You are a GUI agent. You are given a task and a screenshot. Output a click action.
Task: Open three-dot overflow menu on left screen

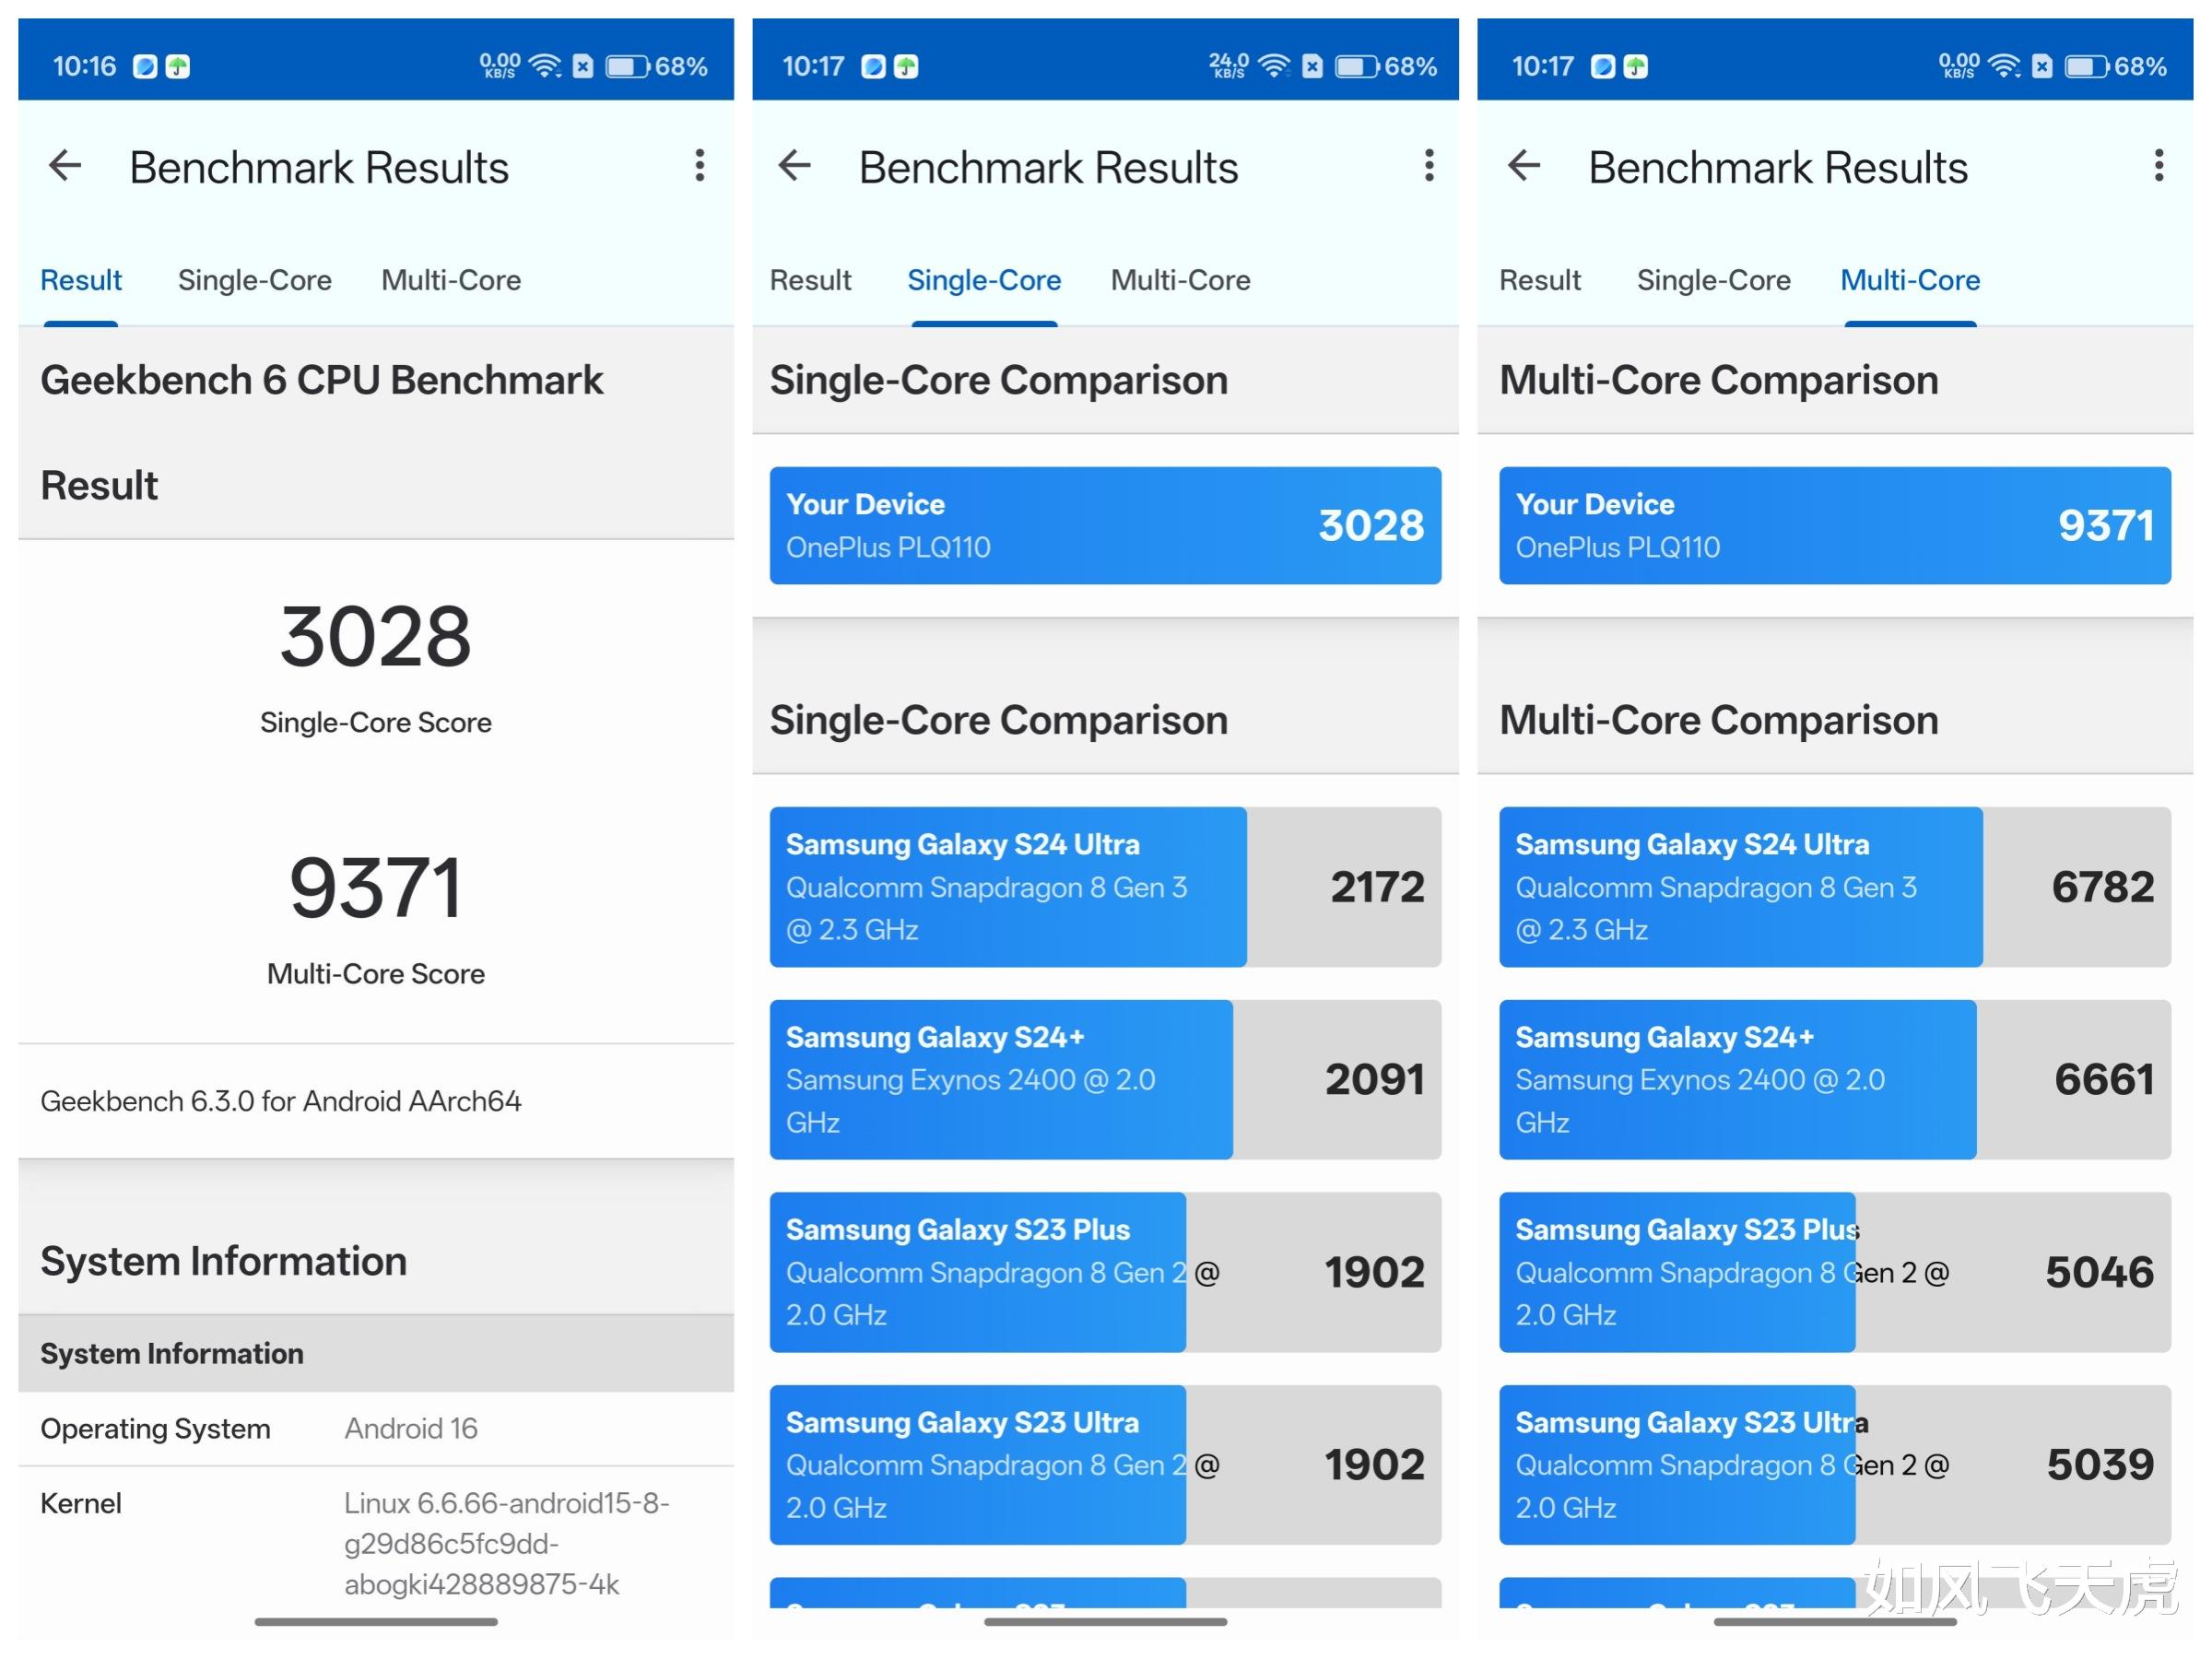700,165
